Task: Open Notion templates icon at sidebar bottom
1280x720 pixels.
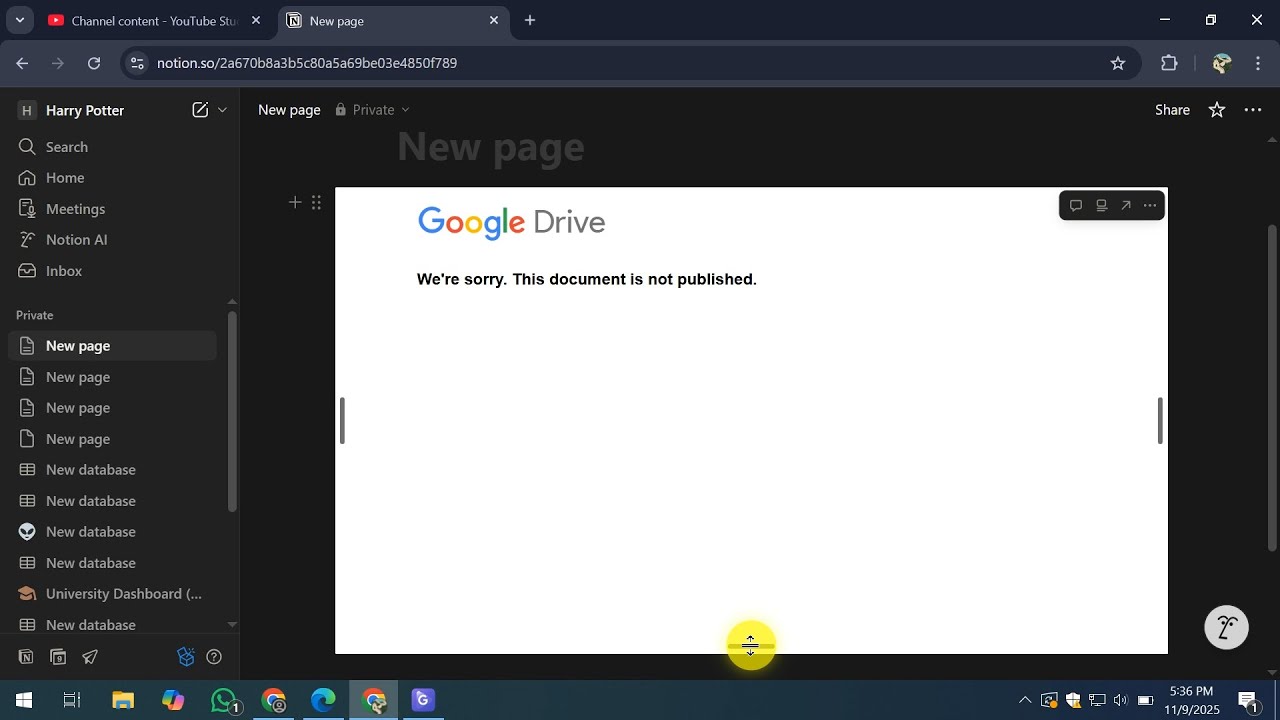Action: click(x=26, y=657)
